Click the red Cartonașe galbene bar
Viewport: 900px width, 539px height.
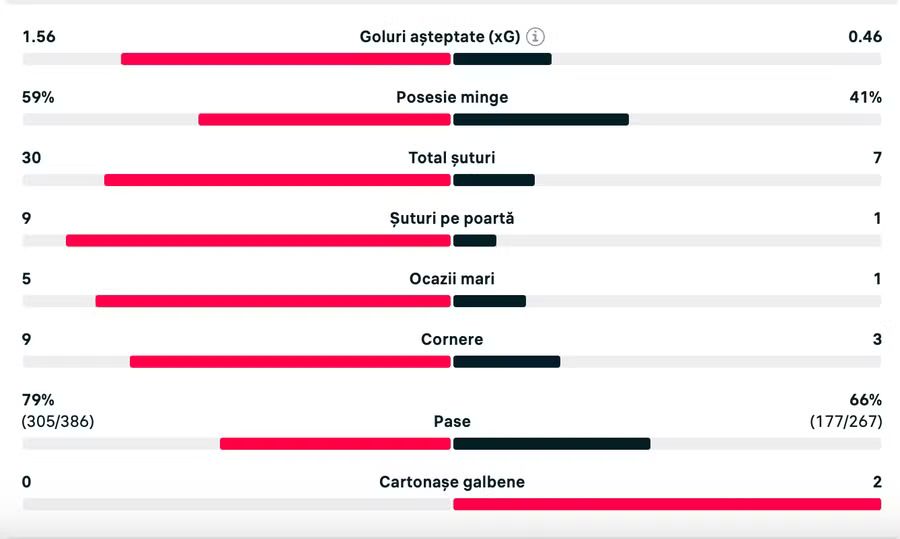667,504
